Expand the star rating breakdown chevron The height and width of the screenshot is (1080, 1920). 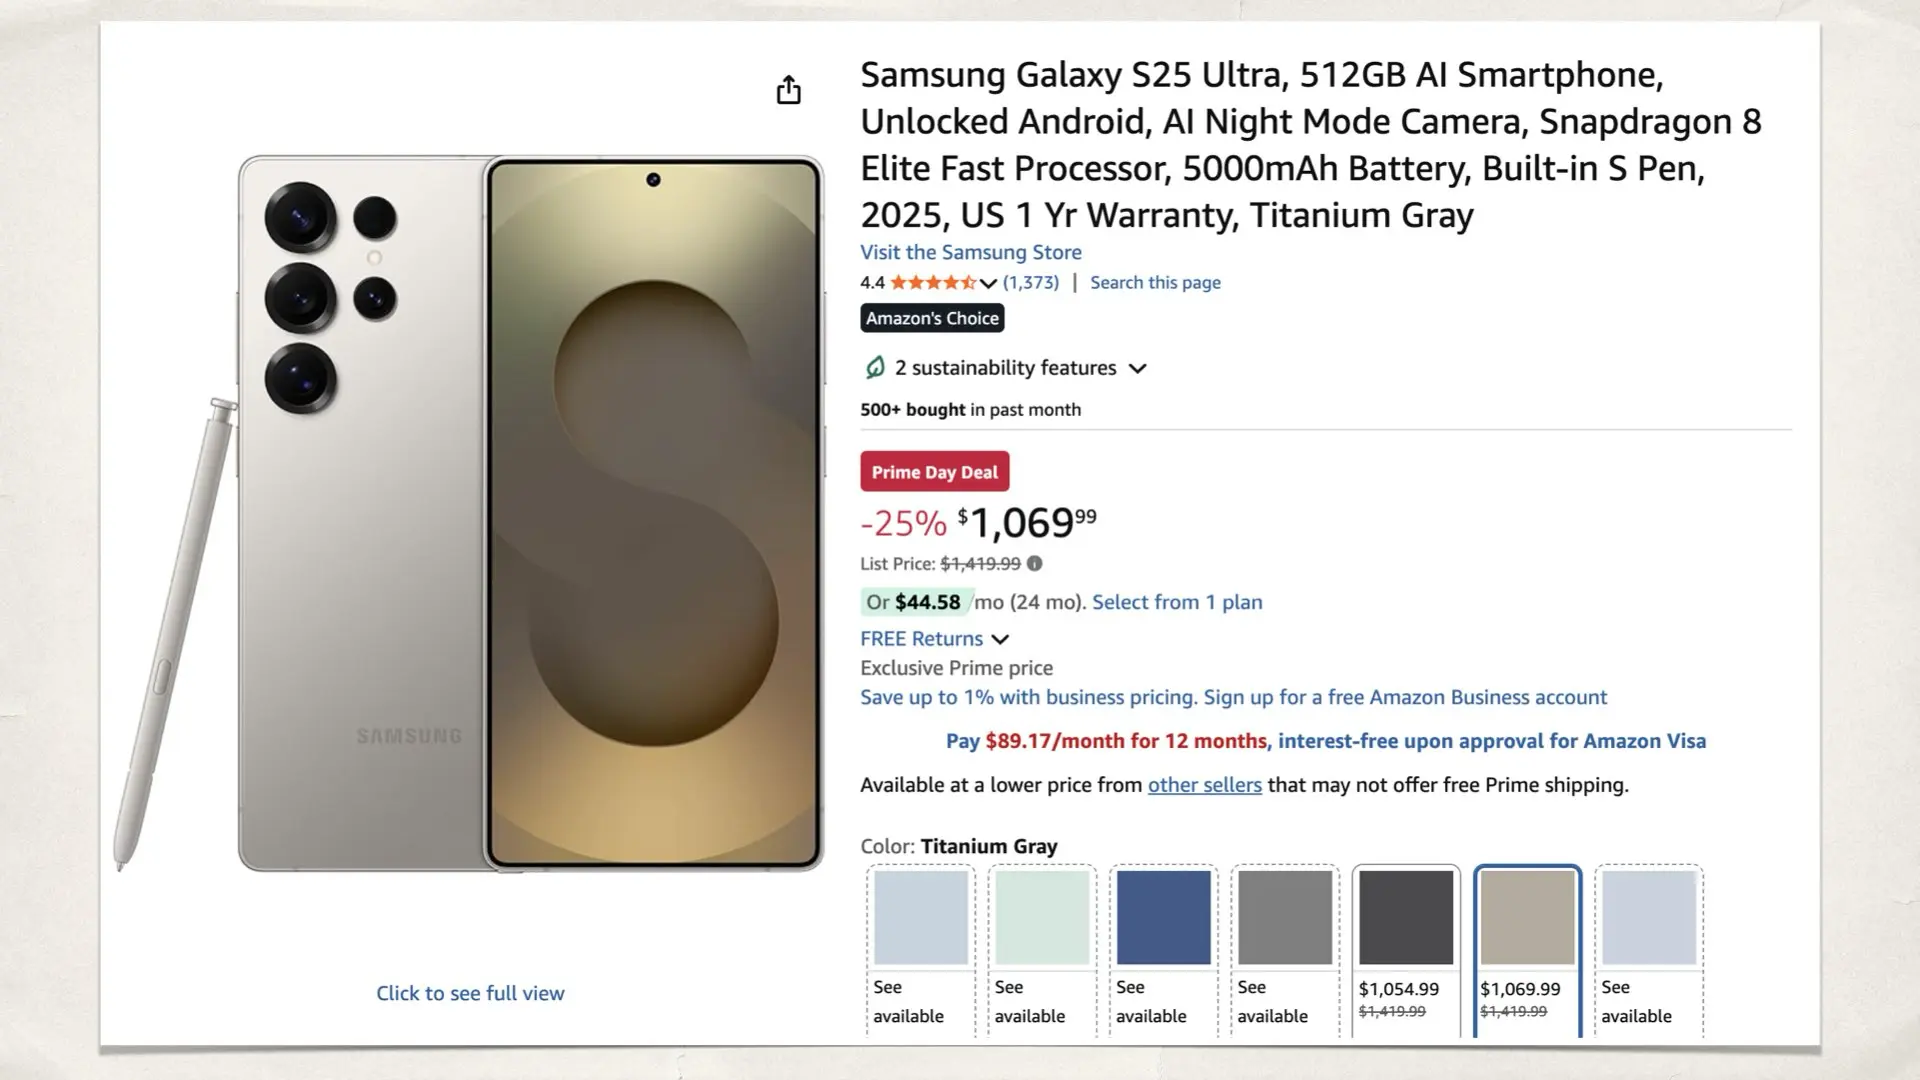click(988, 284)
